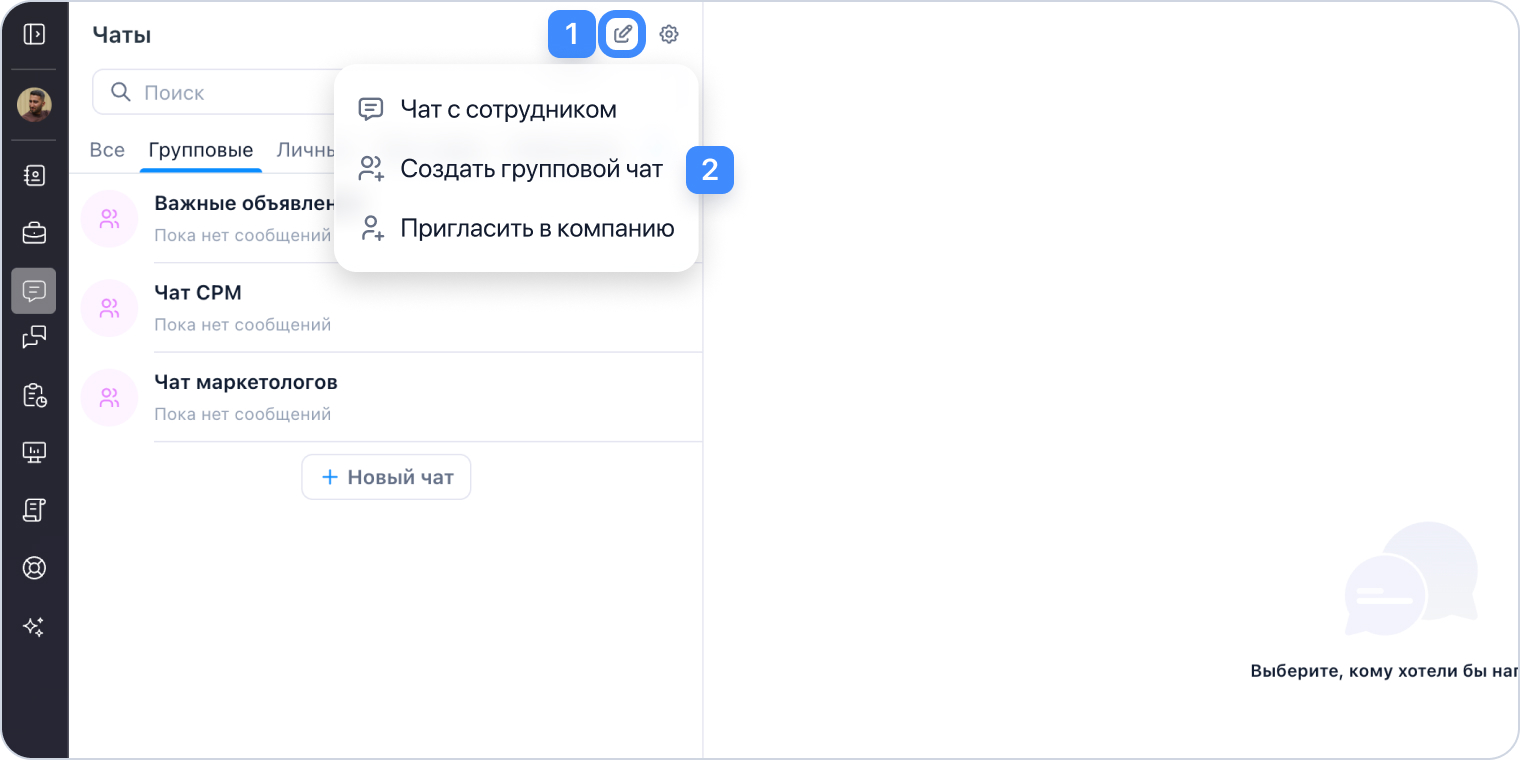Open the briefcase section in sidebar
The image size is (1520, 760).
click(34, 234)
